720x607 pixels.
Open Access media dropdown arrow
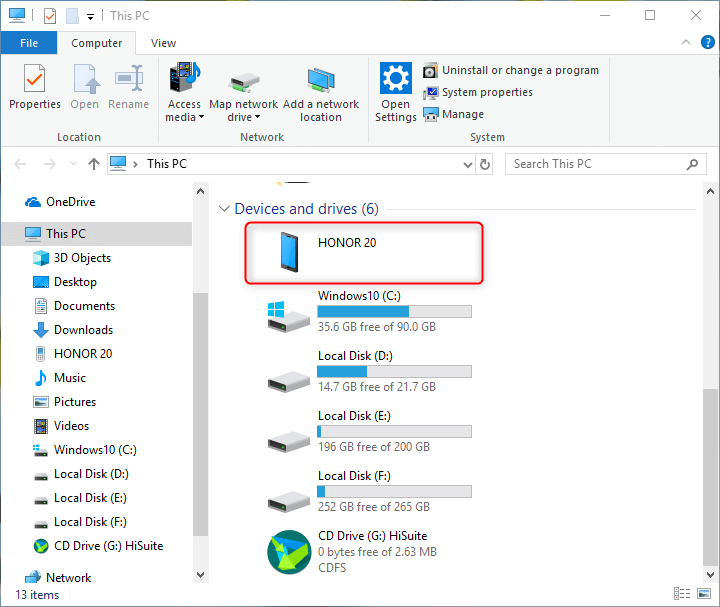tap(201, 118)
